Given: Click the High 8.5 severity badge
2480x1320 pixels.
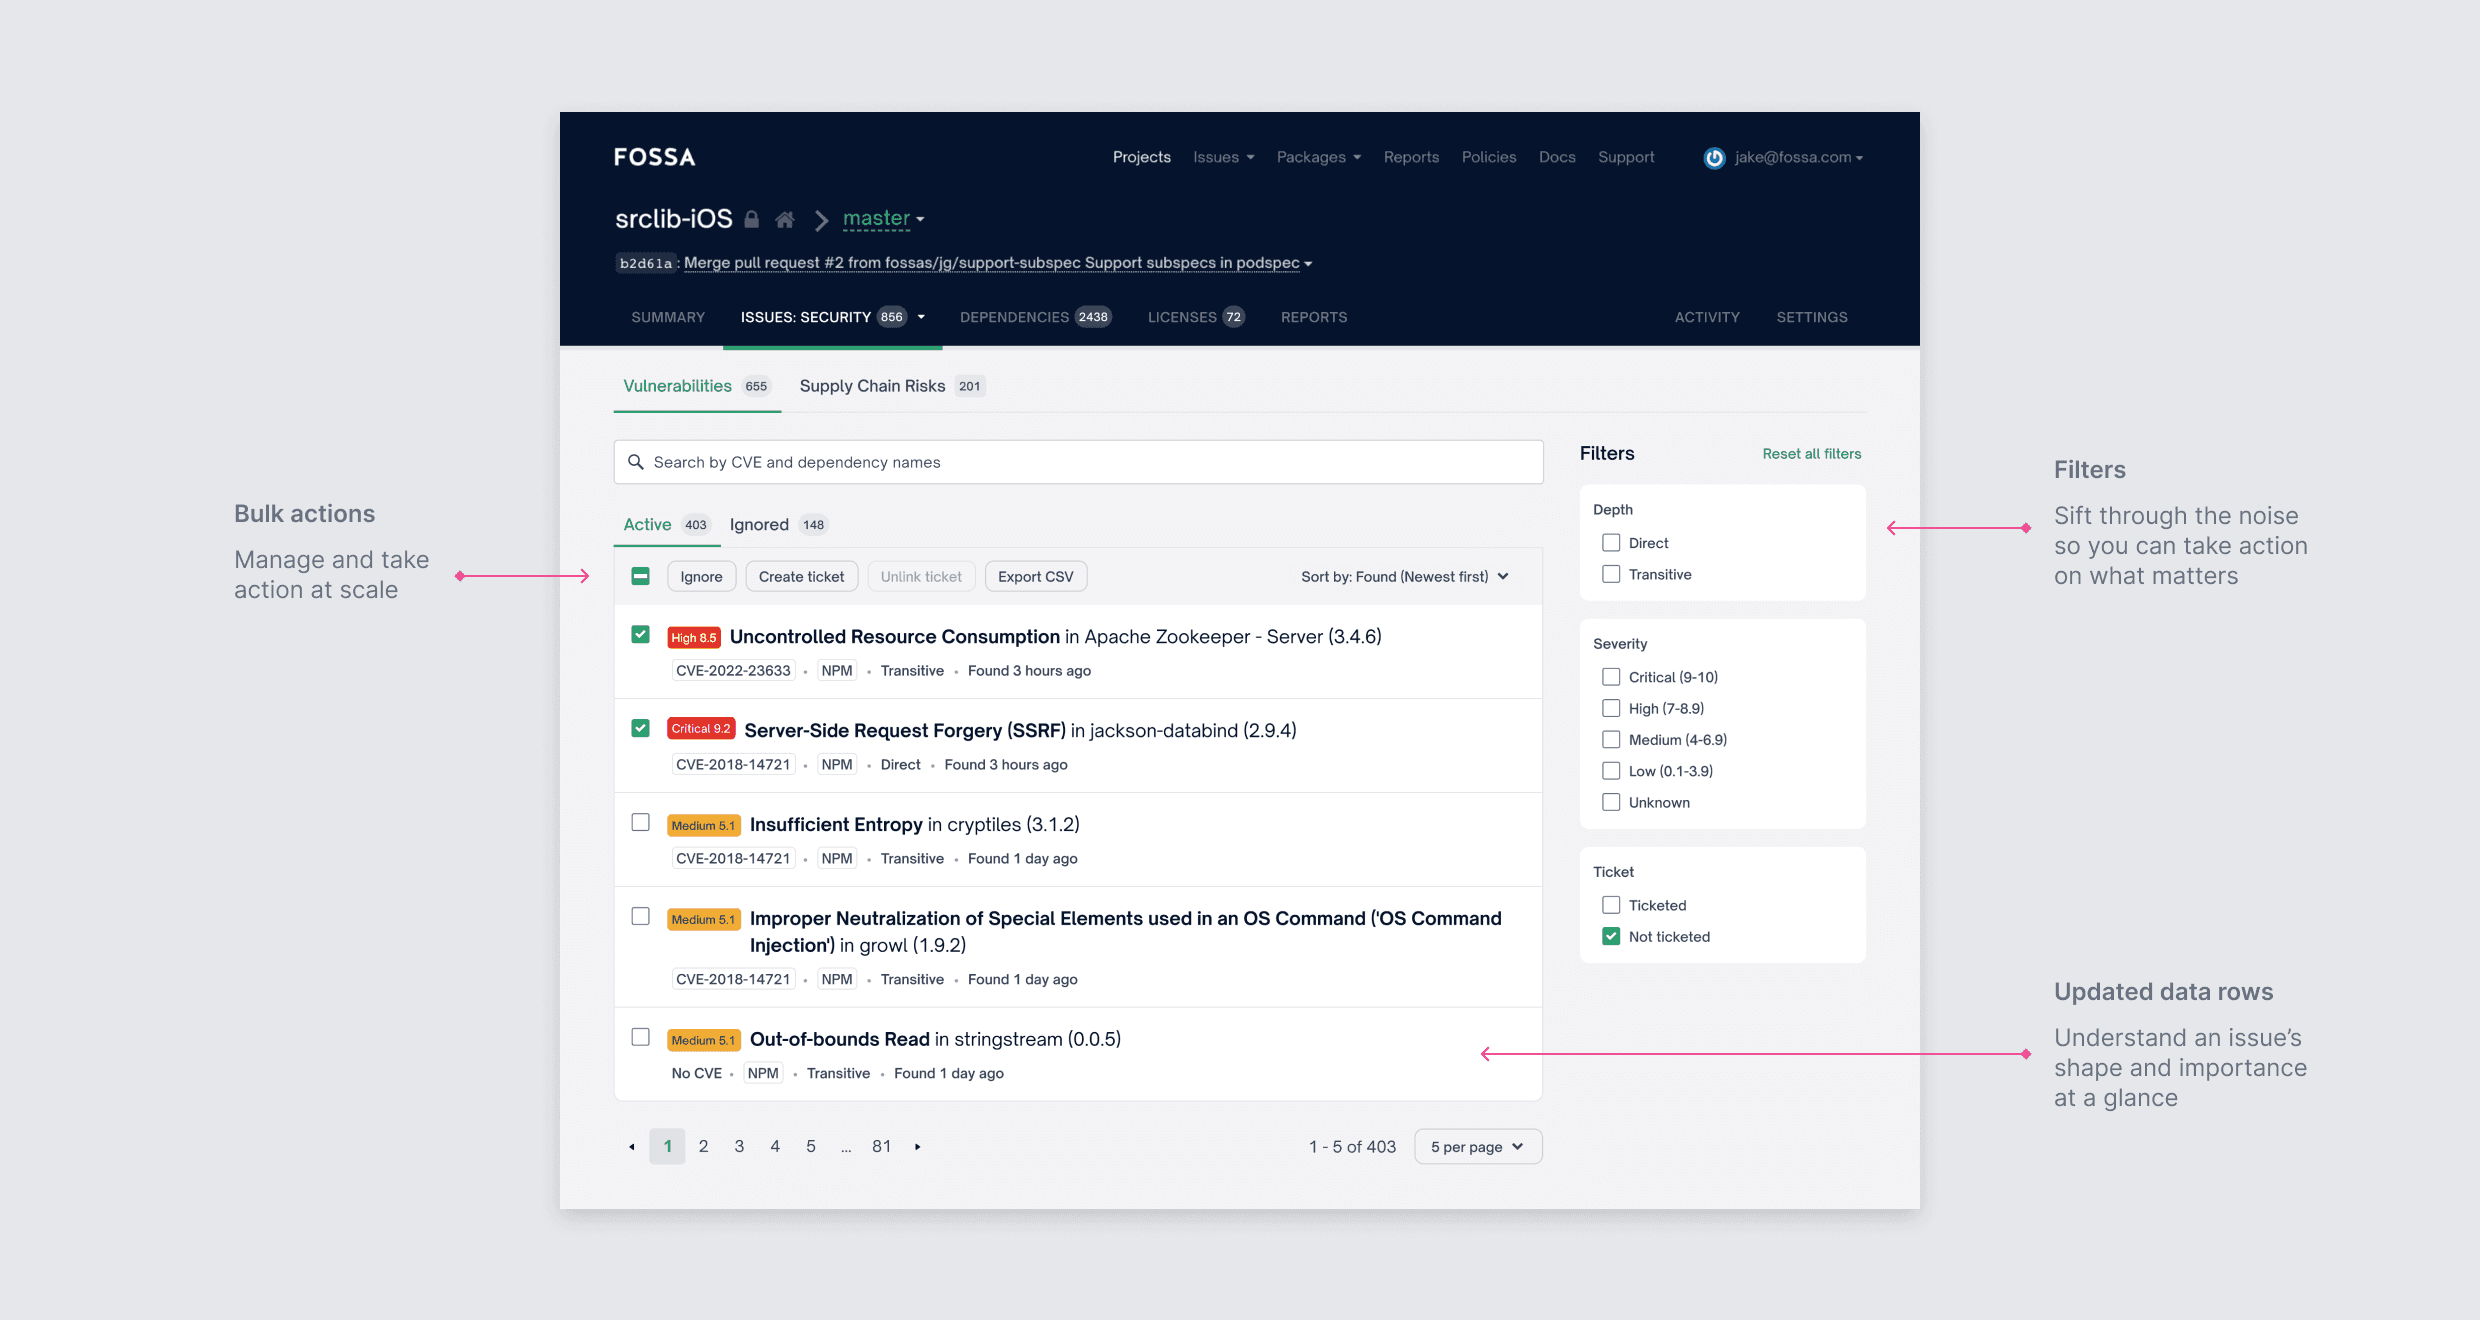Looking at the screenshot, I should 693,638.
